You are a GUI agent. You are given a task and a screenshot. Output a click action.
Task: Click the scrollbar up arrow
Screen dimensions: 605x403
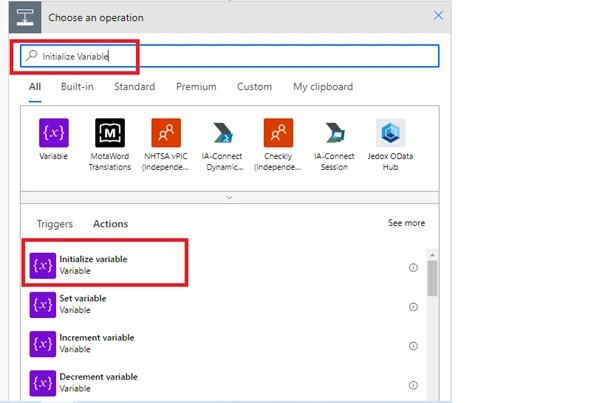(432, 255)
